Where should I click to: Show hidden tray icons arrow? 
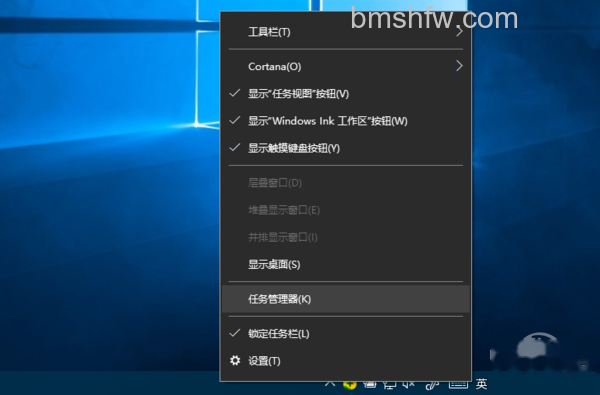click(330, 383)
